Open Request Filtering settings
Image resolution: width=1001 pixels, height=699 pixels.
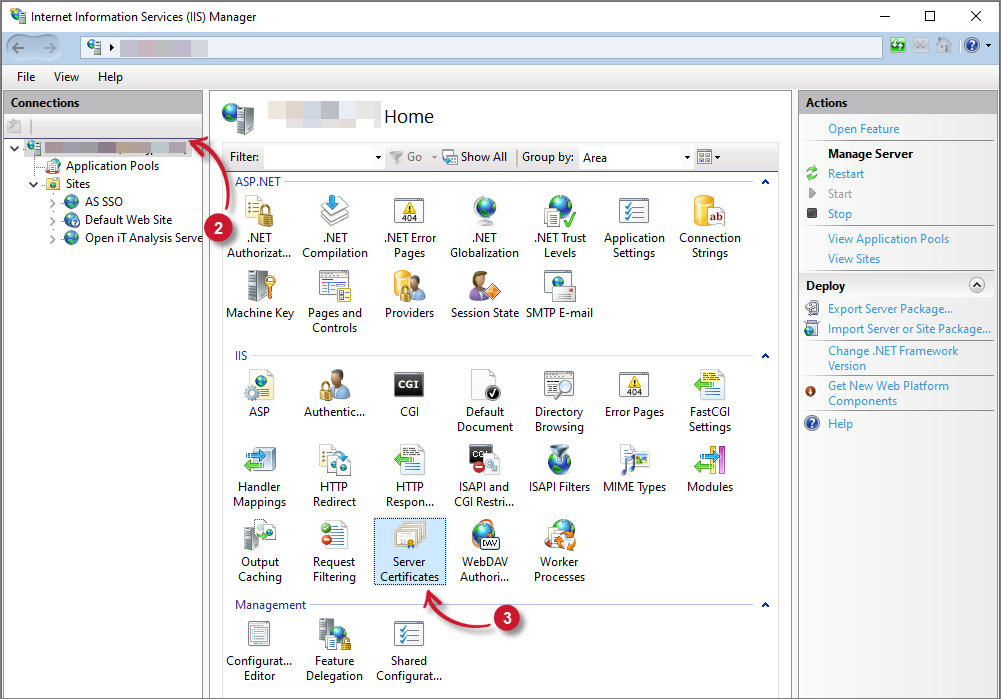[334, 550]
